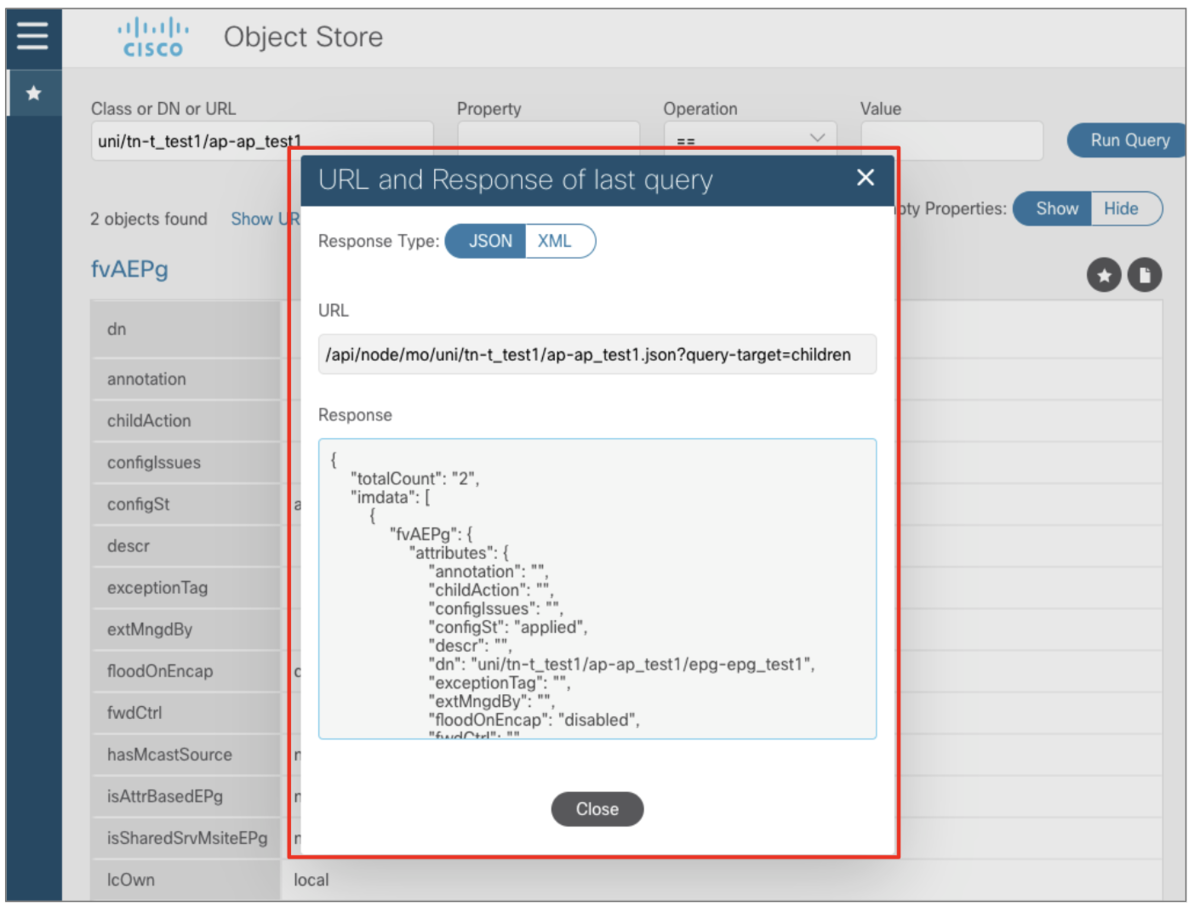Open the Operation dropdown
This screenshot has height=912, width=1200.
pos(750,138)
